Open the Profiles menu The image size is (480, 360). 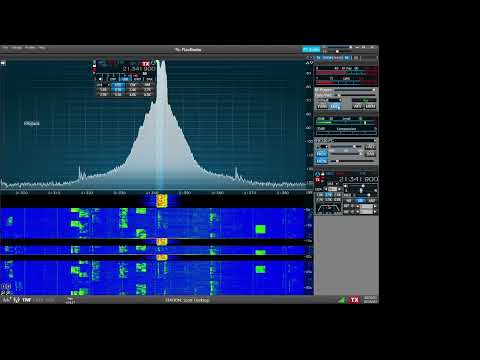click(x=30, y=48)
